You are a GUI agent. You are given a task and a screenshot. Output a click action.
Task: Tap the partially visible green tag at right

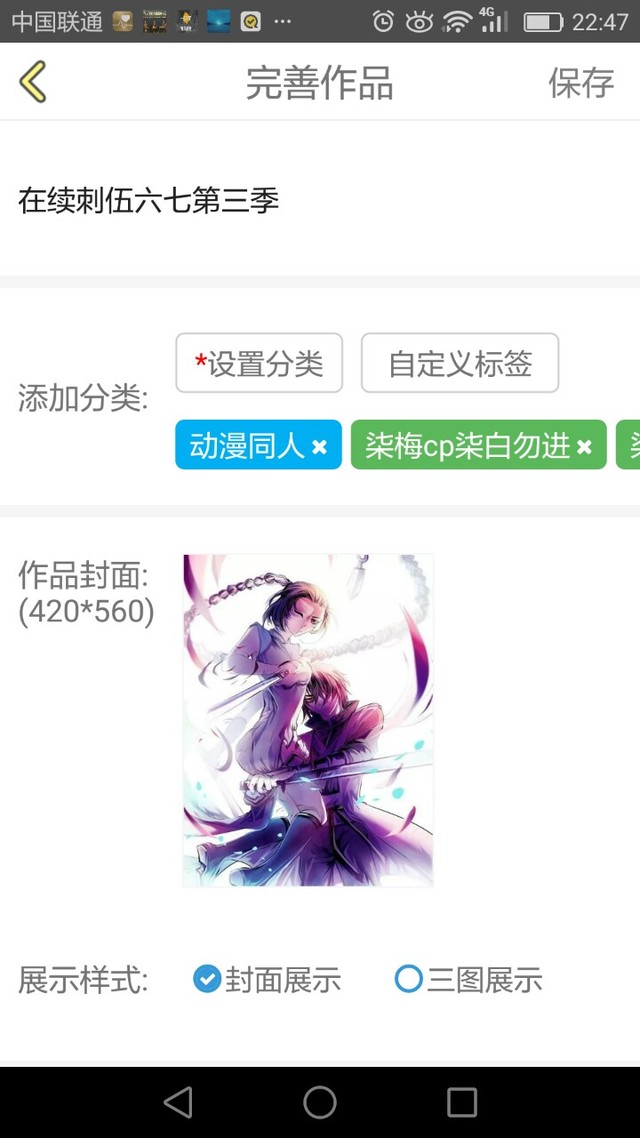point(628,444)
